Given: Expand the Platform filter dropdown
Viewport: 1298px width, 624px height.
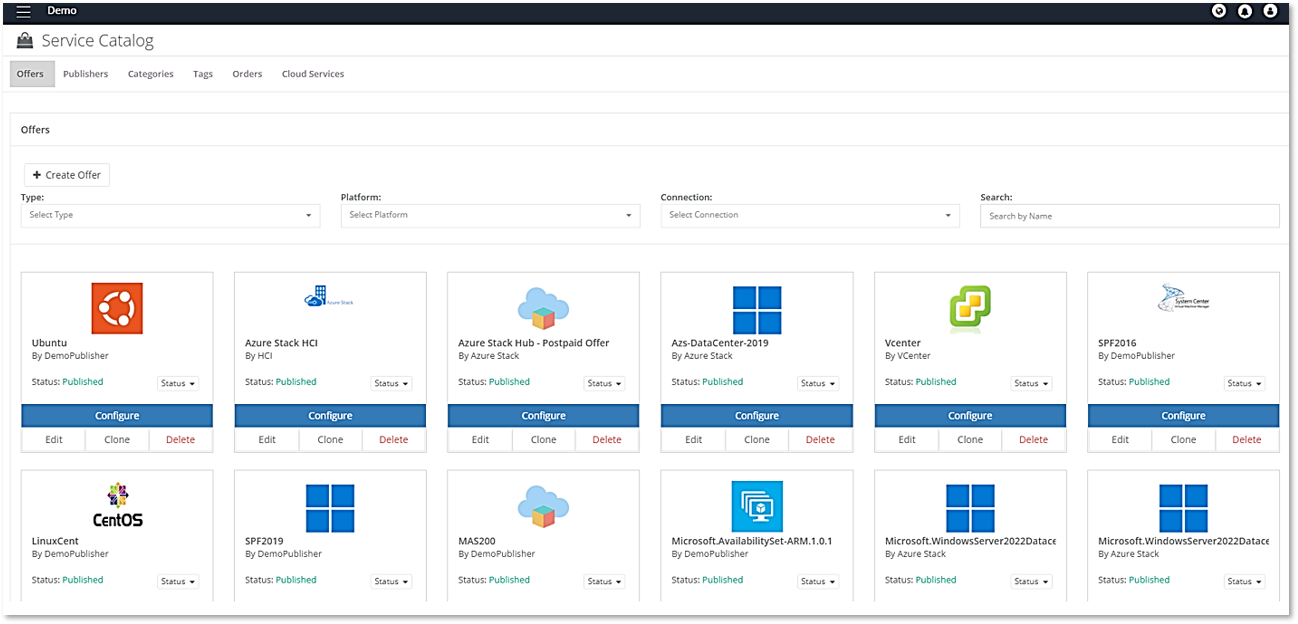Looking at the screenshot, I should click(490, 215).
